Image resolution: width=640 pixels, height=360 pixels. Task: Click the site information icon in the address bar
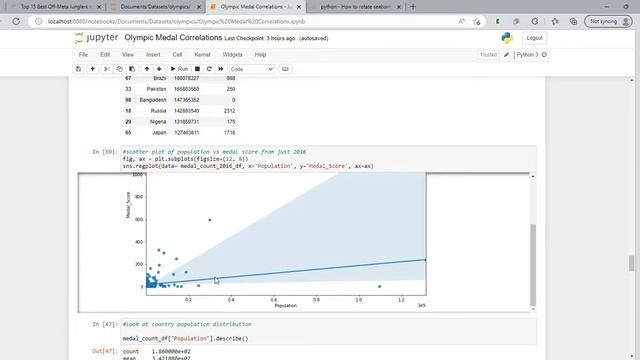[x=38, y=22]
